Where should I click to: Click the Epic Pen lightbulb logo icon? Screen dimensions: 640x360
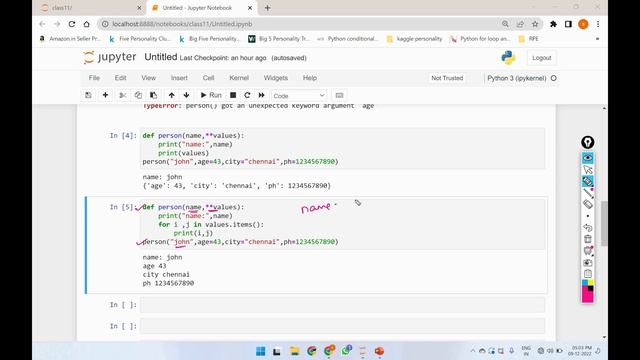coord(588,142)
